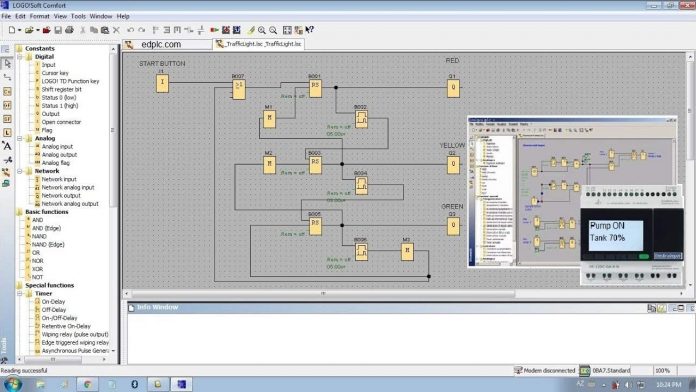Screen dimensions: 696x392
Task: Select the text annotation tool
Action: pos(7,146)
